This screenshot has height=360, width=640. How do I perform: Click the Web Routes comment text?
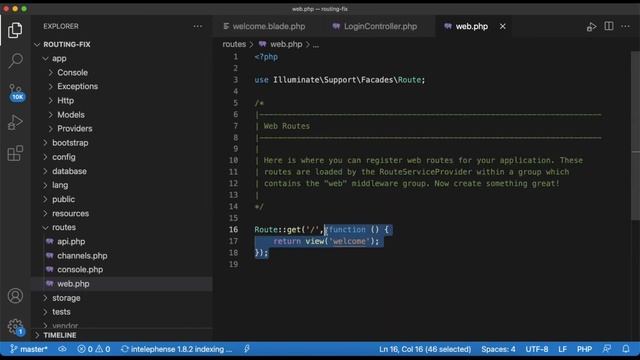pyautogui.click(x=287, y=126)
